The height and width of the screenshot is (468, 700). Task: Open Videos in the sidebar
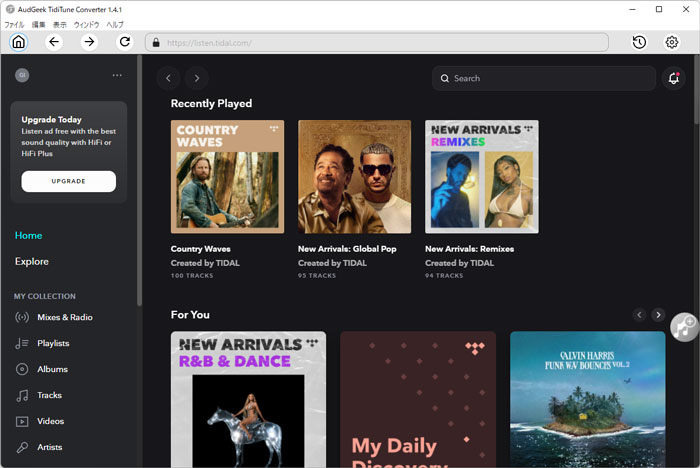[40, 421]
